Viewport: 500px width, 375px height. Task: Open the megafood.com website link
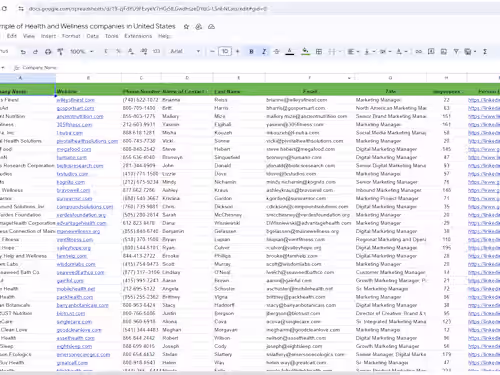(74, 149)
